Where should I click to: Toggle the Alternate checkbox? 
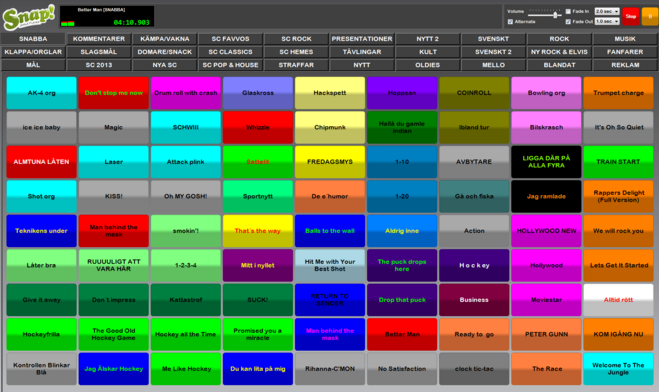[x=510, y=21]
